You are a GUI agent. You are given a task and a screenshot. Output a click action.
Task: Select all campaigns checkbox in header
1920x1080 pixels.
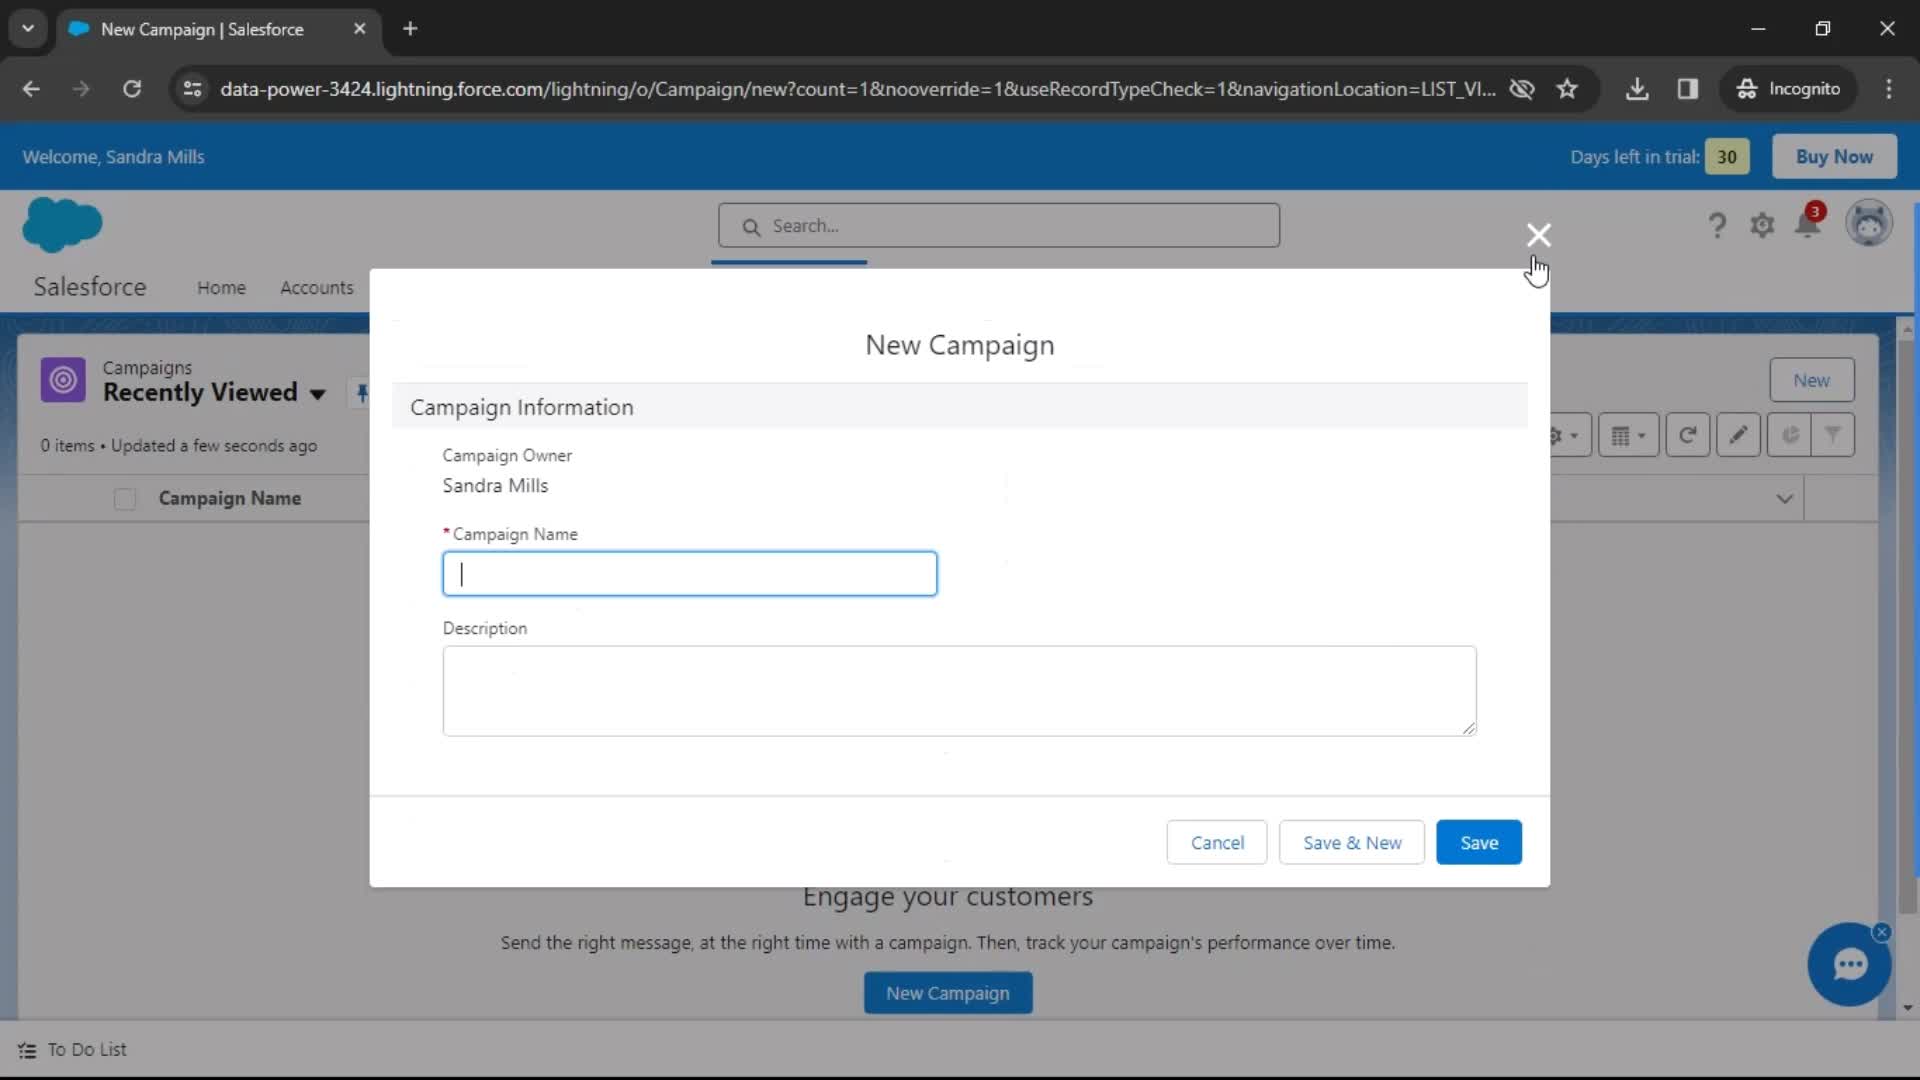tap(125, 499)
